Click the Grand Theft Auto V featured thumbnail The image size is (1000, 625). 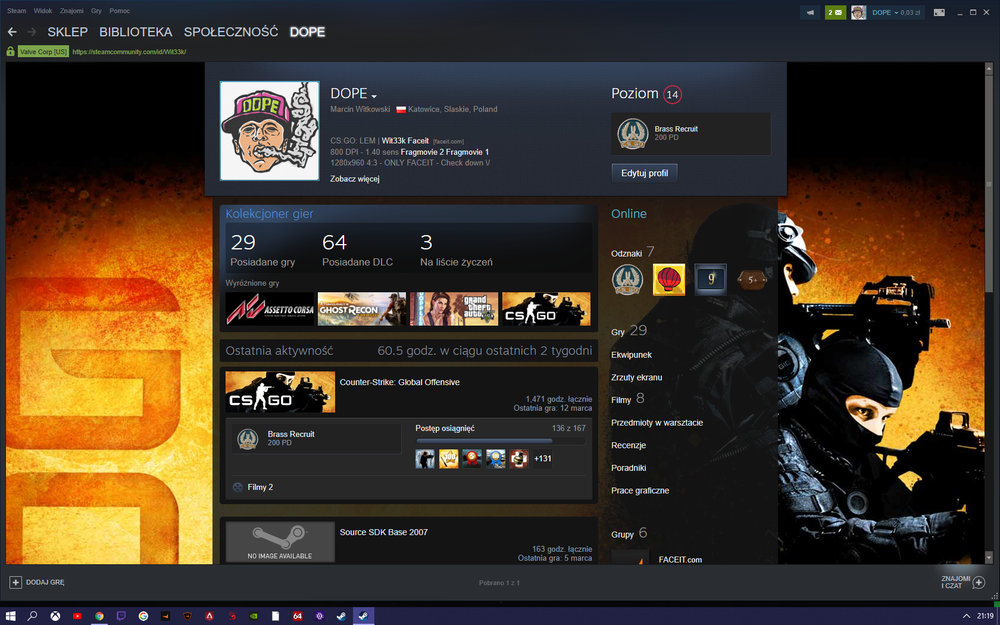(x=453, y=309)
